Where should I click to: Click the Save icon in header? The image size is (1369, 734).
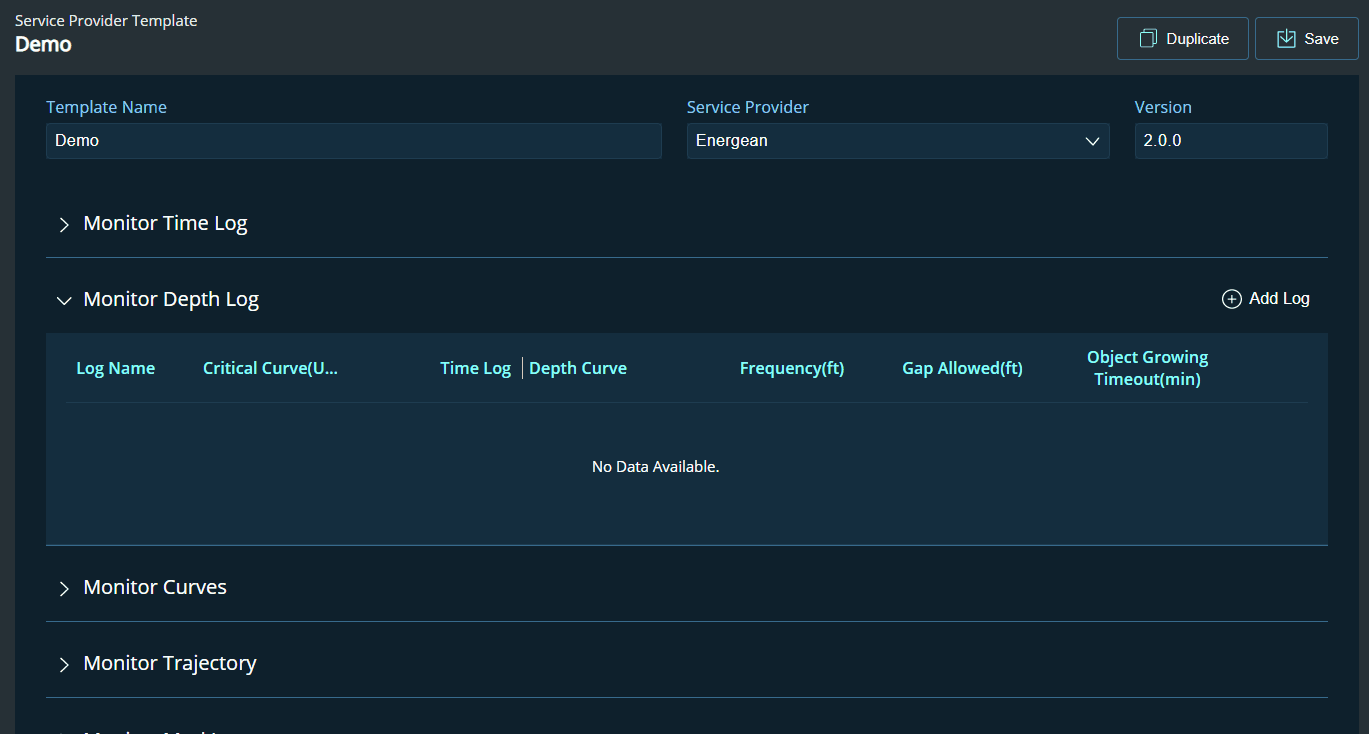pos(1286,39)
